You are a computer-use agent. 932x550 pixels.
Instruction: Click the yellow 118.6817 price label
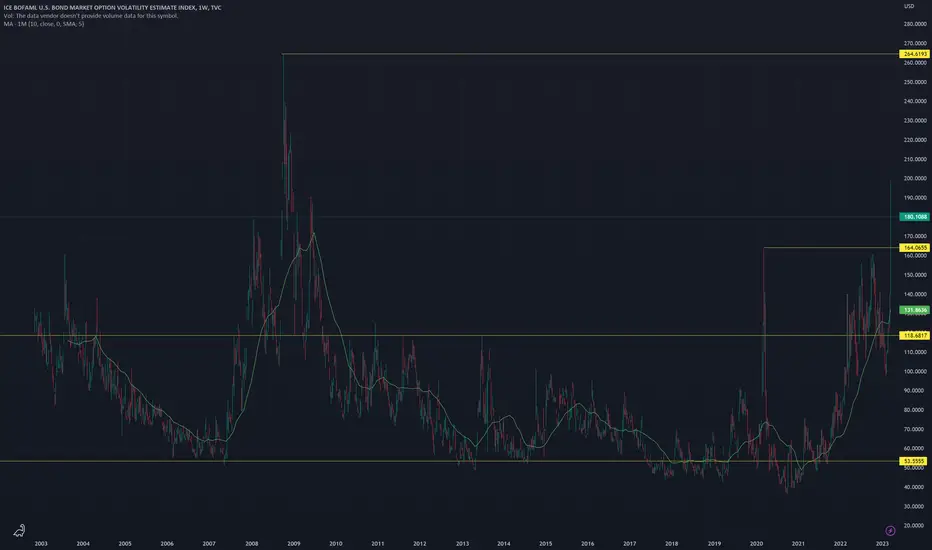click(914, 335)
